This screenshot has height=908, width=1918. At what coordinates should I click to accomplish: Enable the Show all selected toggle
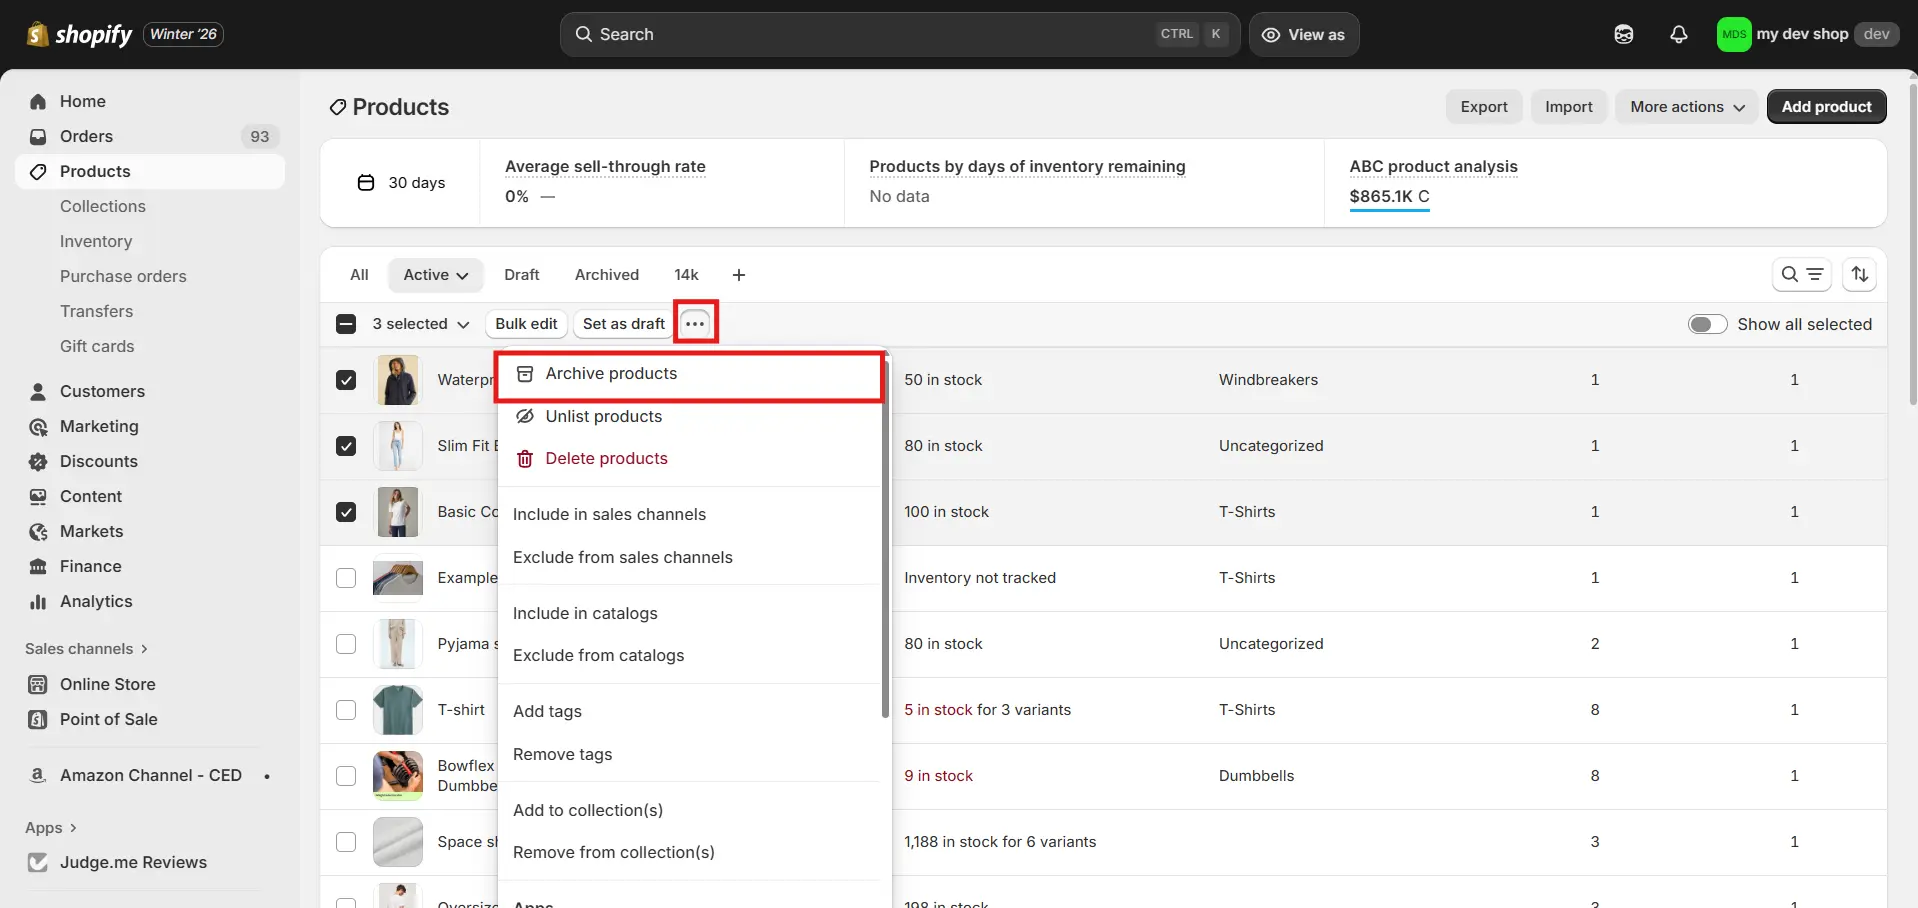click(x=1706, y=324)
